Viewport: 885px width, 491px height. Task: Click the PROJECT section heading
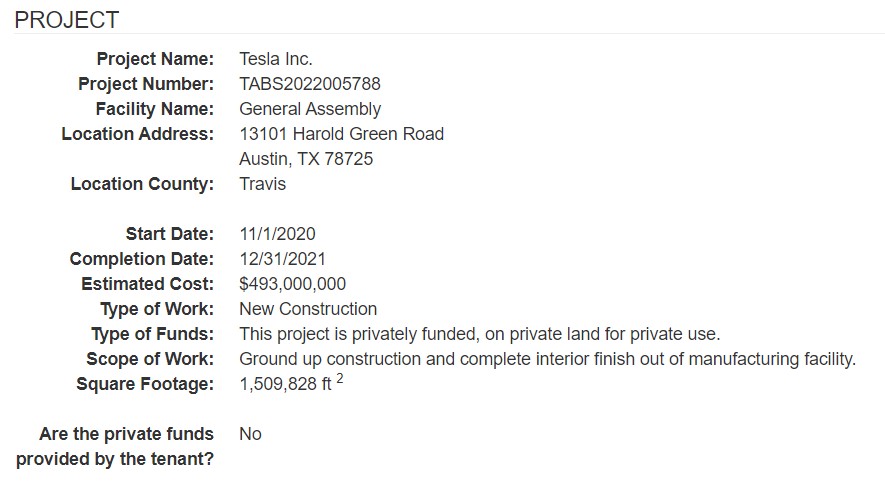coord(67,20)
